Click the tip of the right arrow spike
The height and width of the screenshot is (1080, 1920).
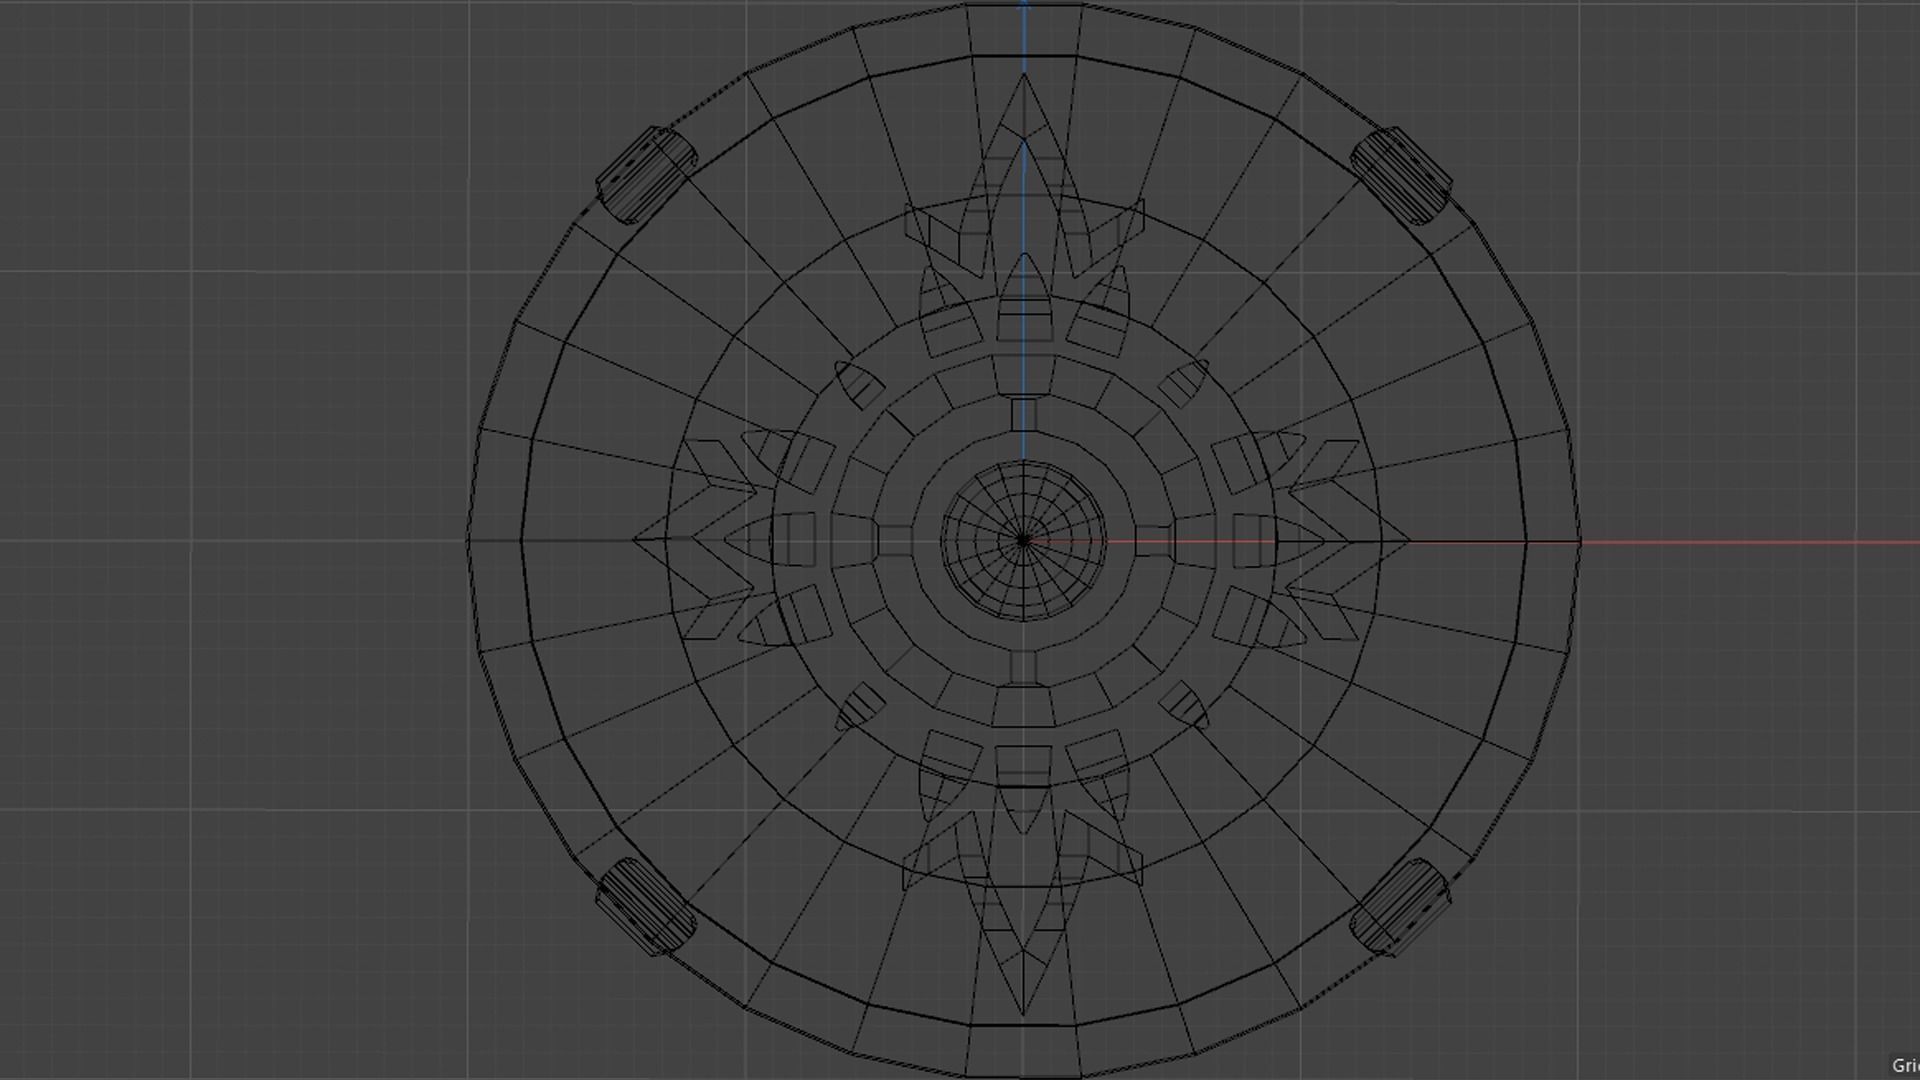click(x=1408, y=541)
